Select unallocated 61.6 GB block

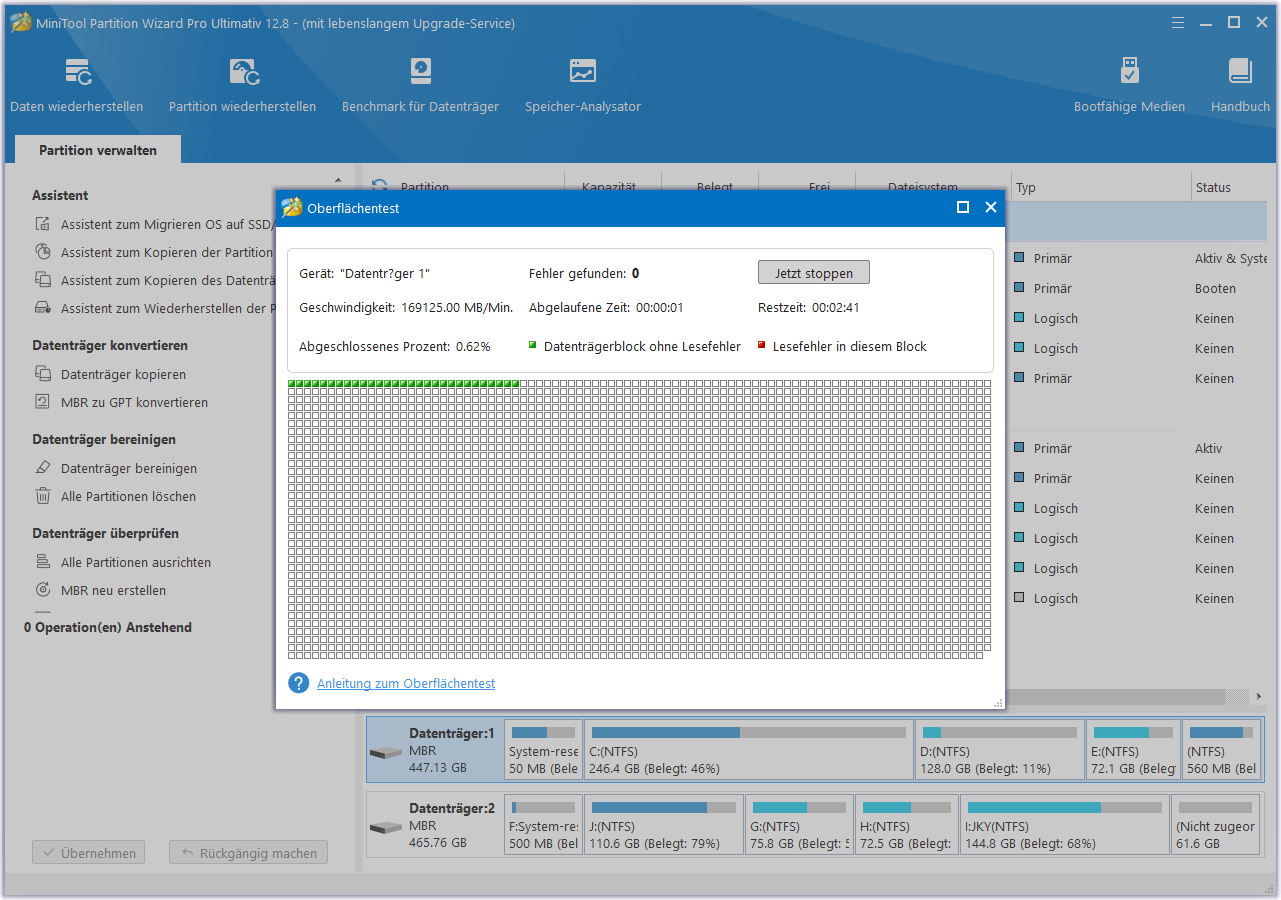click(x=1215, y=825)
